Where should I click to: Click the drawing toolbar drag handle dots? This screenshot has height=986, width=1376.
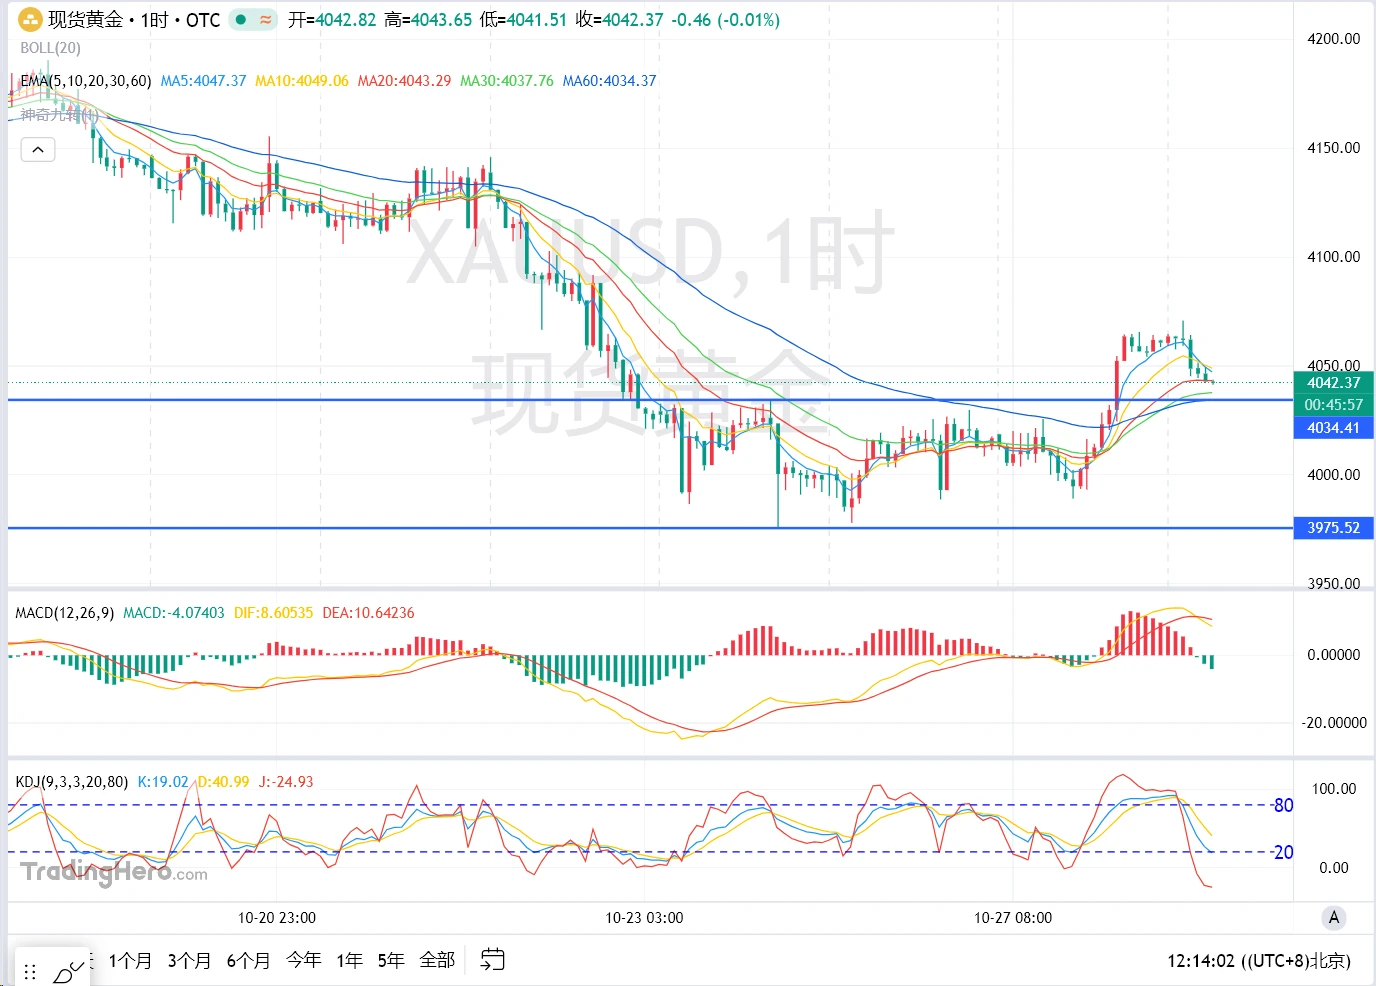tap(30, 971)
